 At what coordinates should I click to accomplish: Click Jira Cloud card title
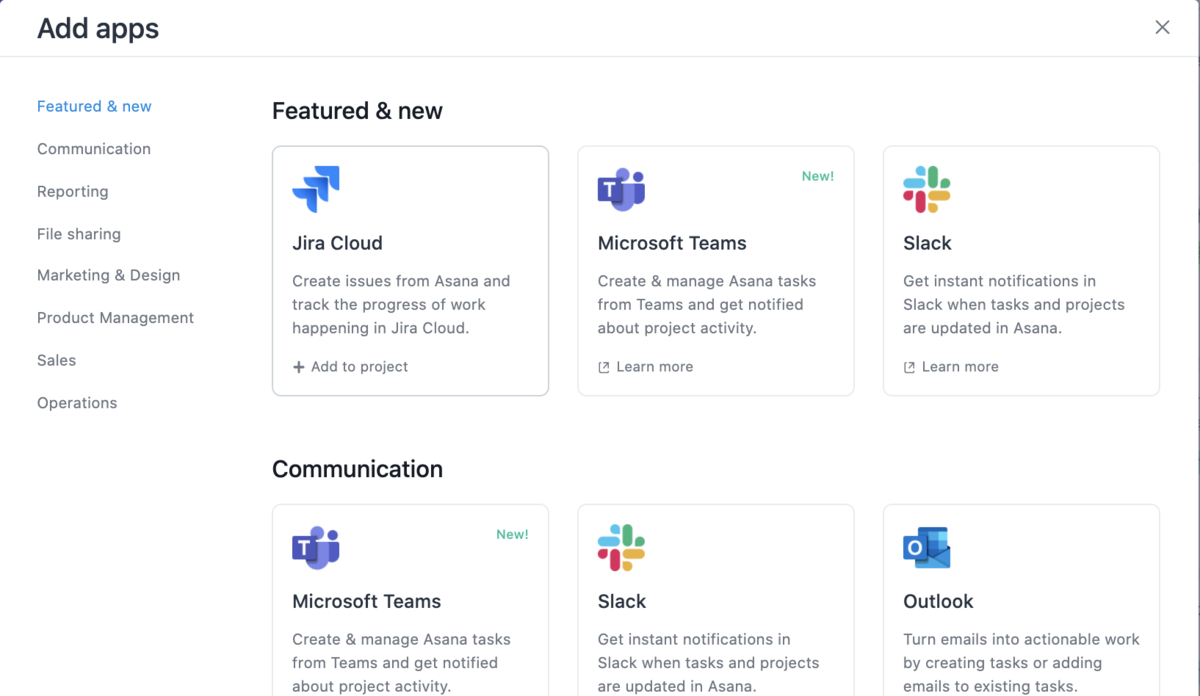coord(337,243)
